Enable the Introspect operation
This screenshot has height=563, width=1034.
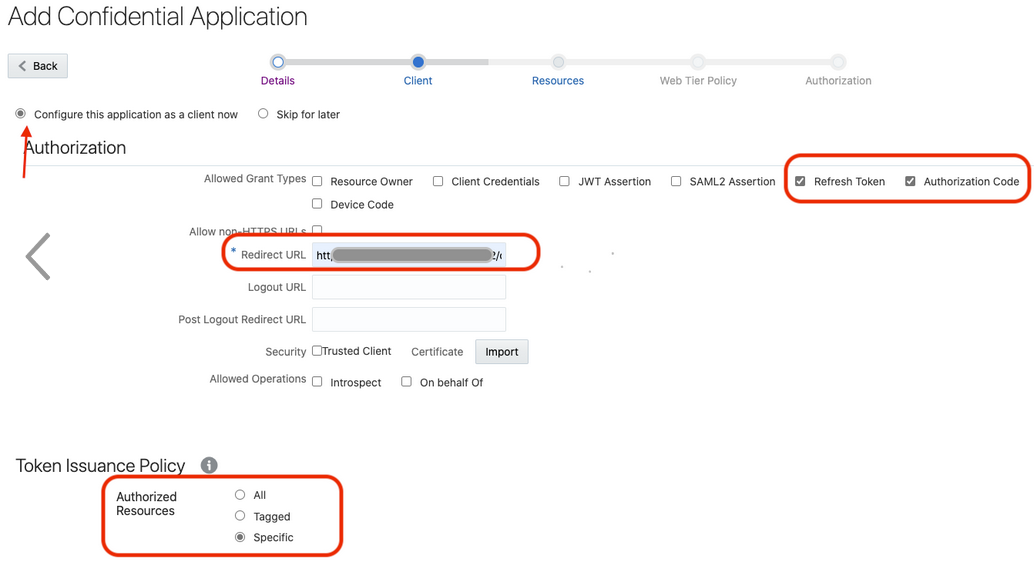(317, 382)
